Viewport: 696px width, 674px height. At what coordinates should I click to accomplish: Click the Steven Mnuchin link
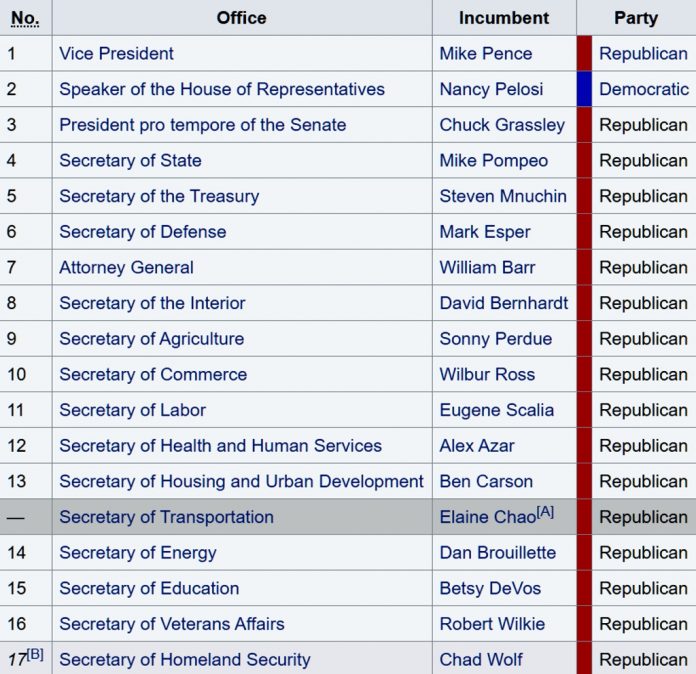[503, 196]
